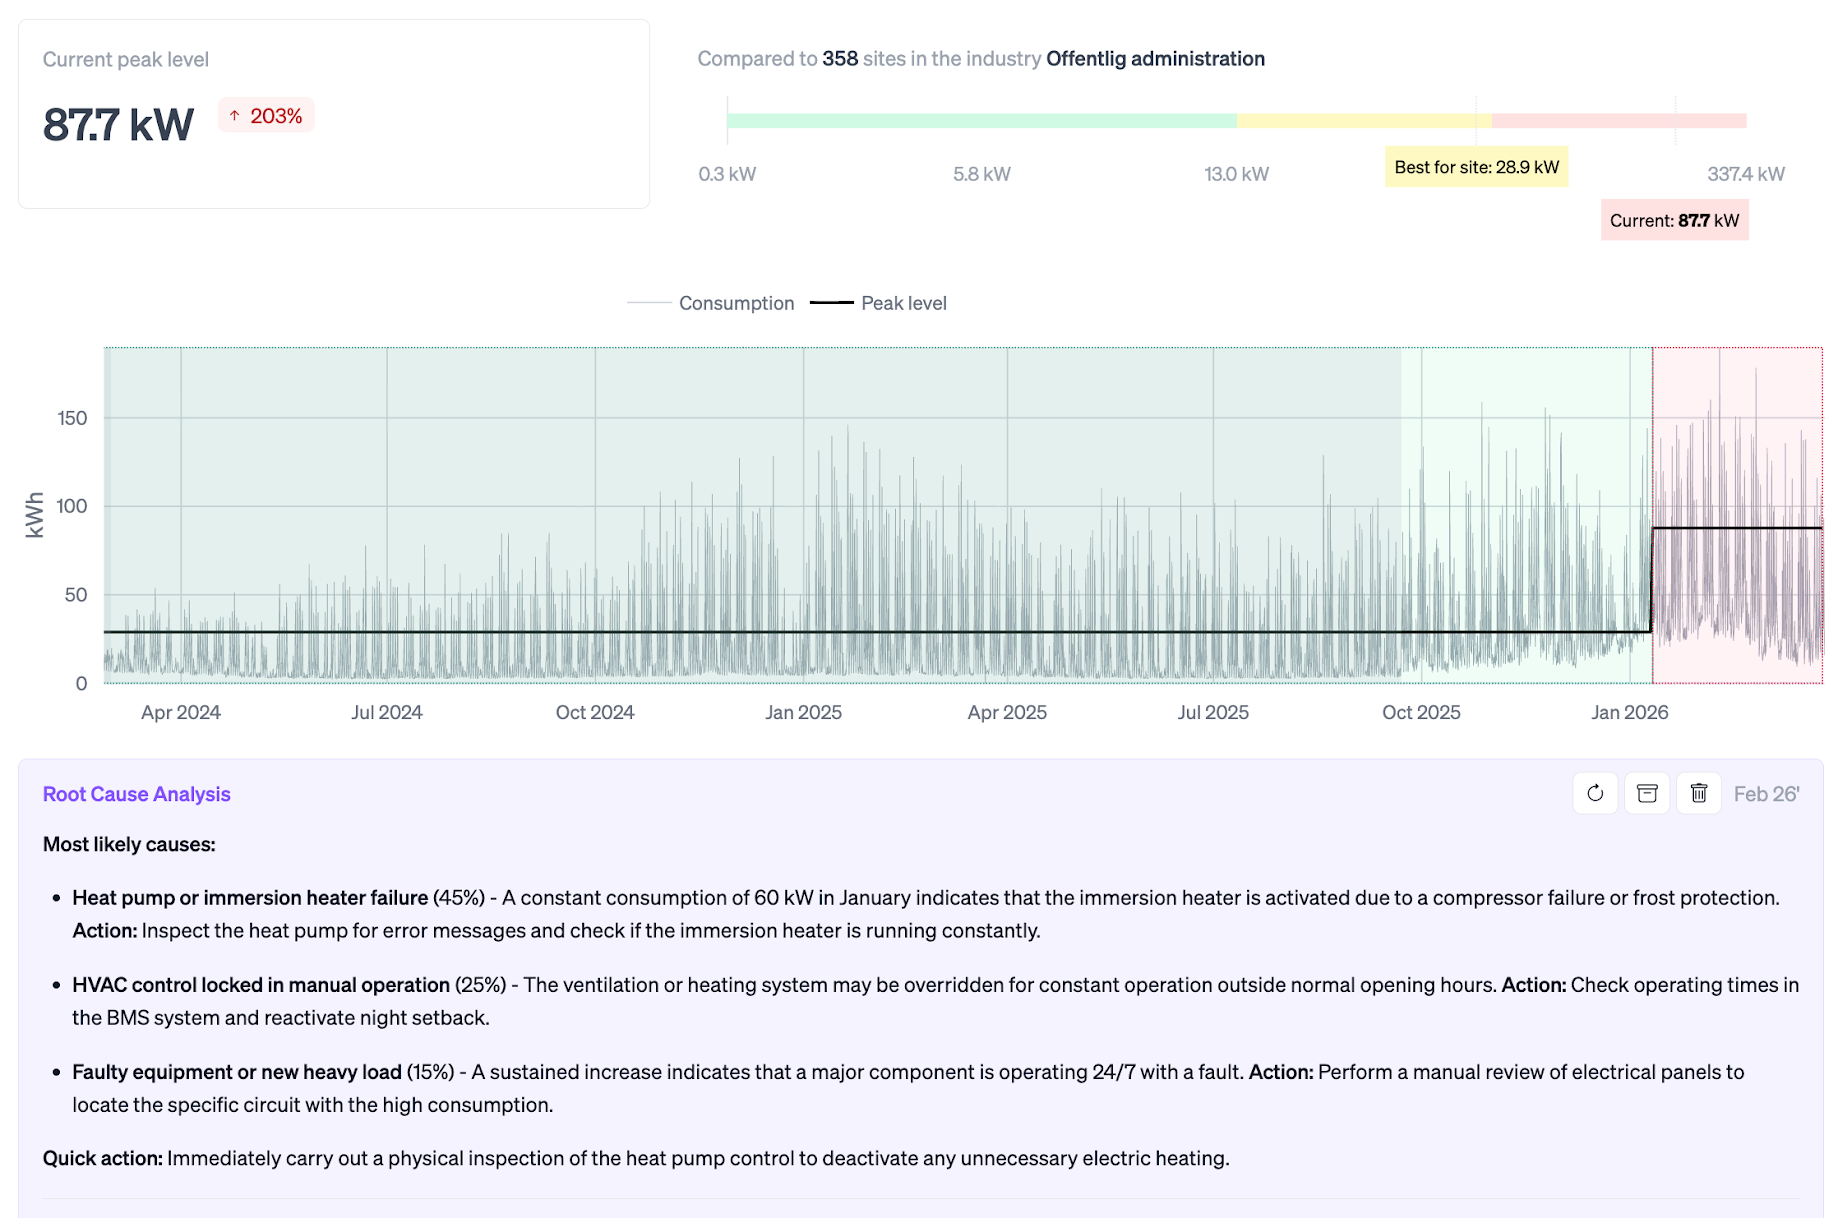The height and width of the screenshot is (1218, 1838).
Task: Select the Current 87.7 kW badge
Action: 1674,220
